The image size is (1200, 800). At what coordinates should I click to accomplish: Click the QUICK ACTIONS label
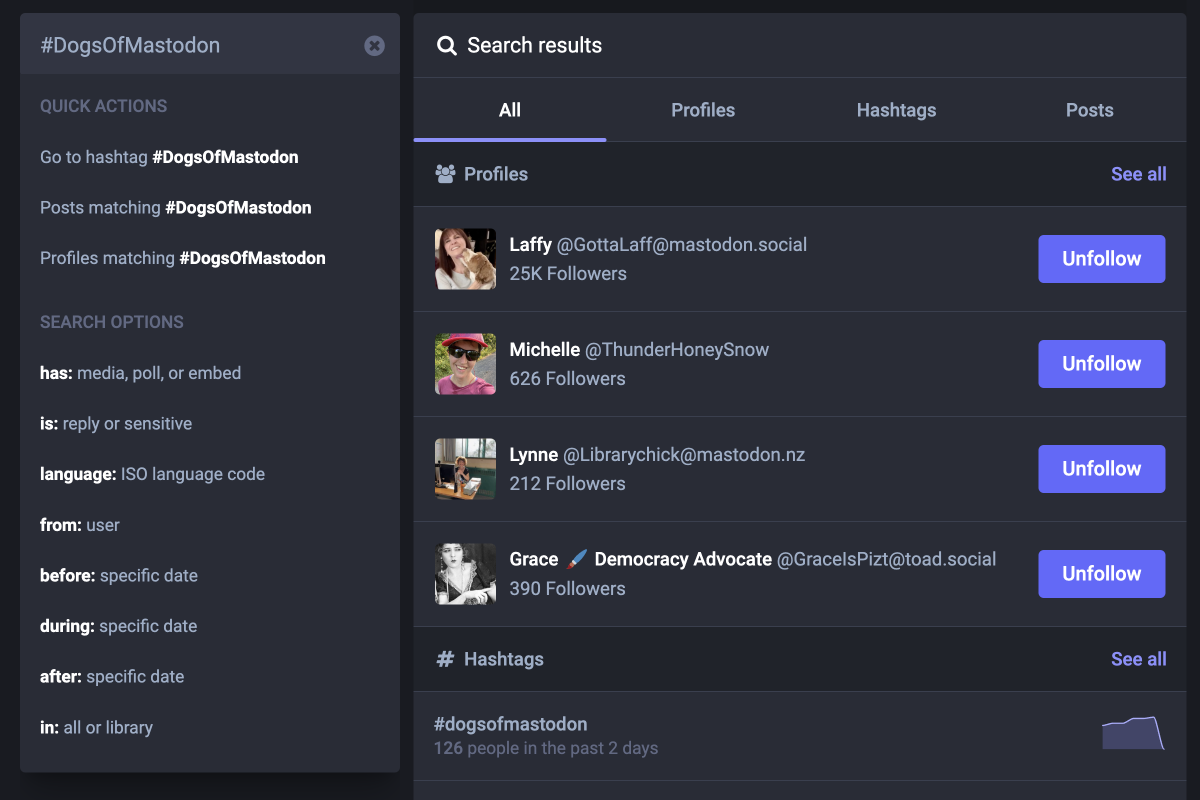[104, 106]
